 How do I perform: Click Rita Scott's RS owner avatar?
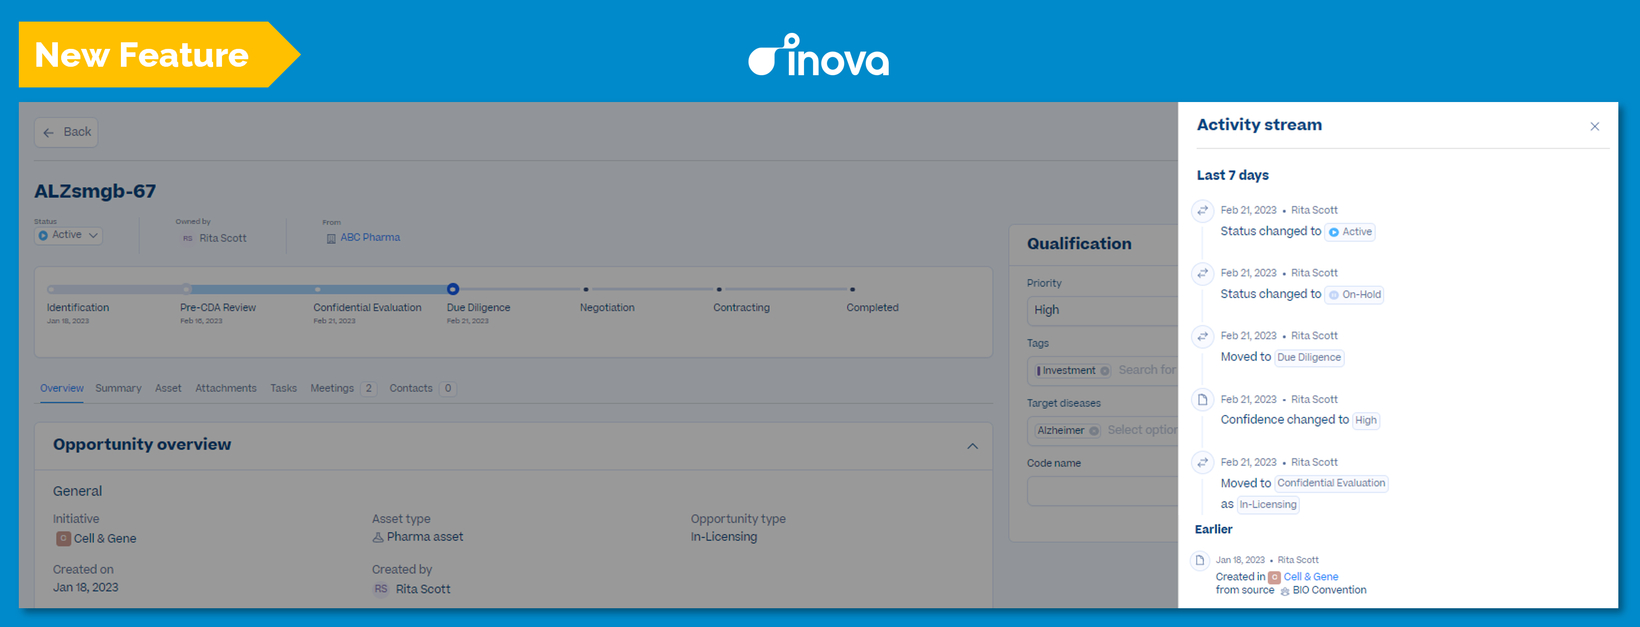click(x=187, y=239)
